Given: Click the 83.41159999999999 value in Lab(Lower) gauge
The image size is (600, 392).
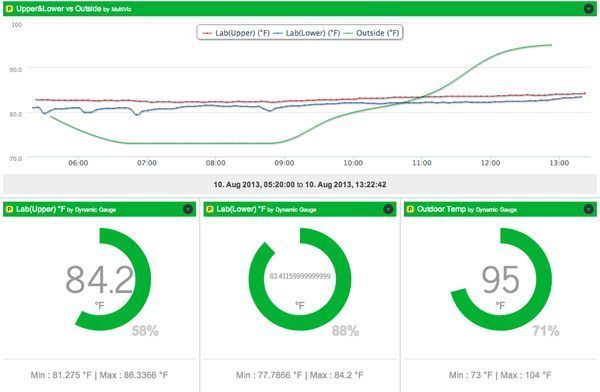Looking at the screenshot, I should 300,276.
